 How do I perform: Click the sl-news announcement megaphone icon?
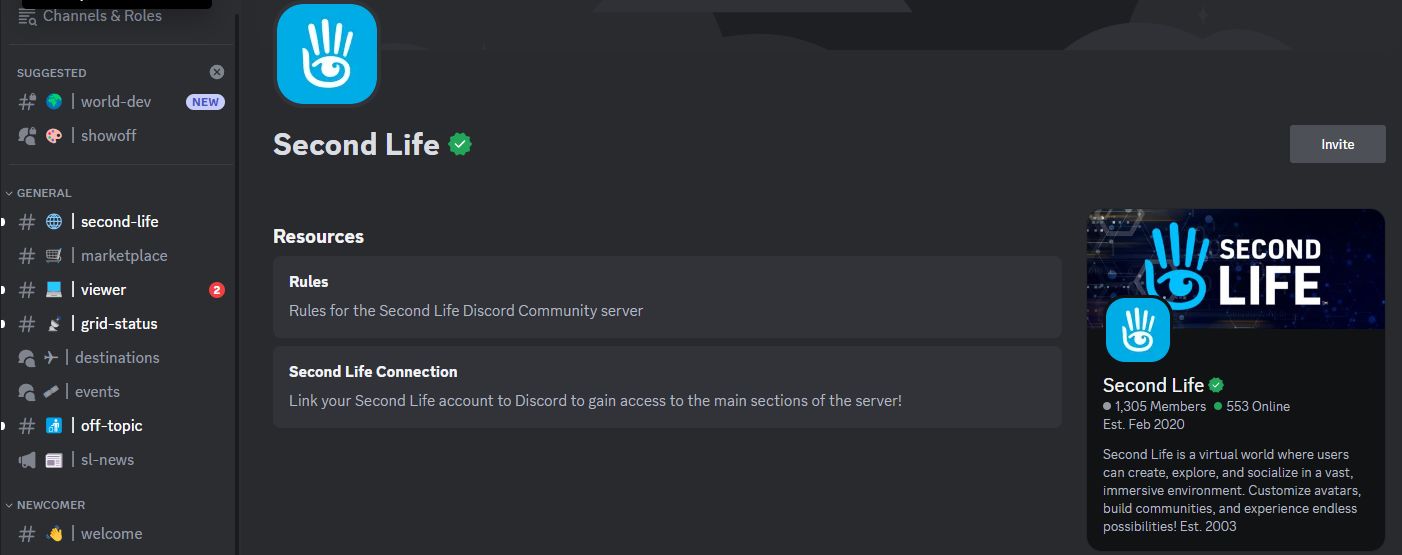(x=27, y=460)
